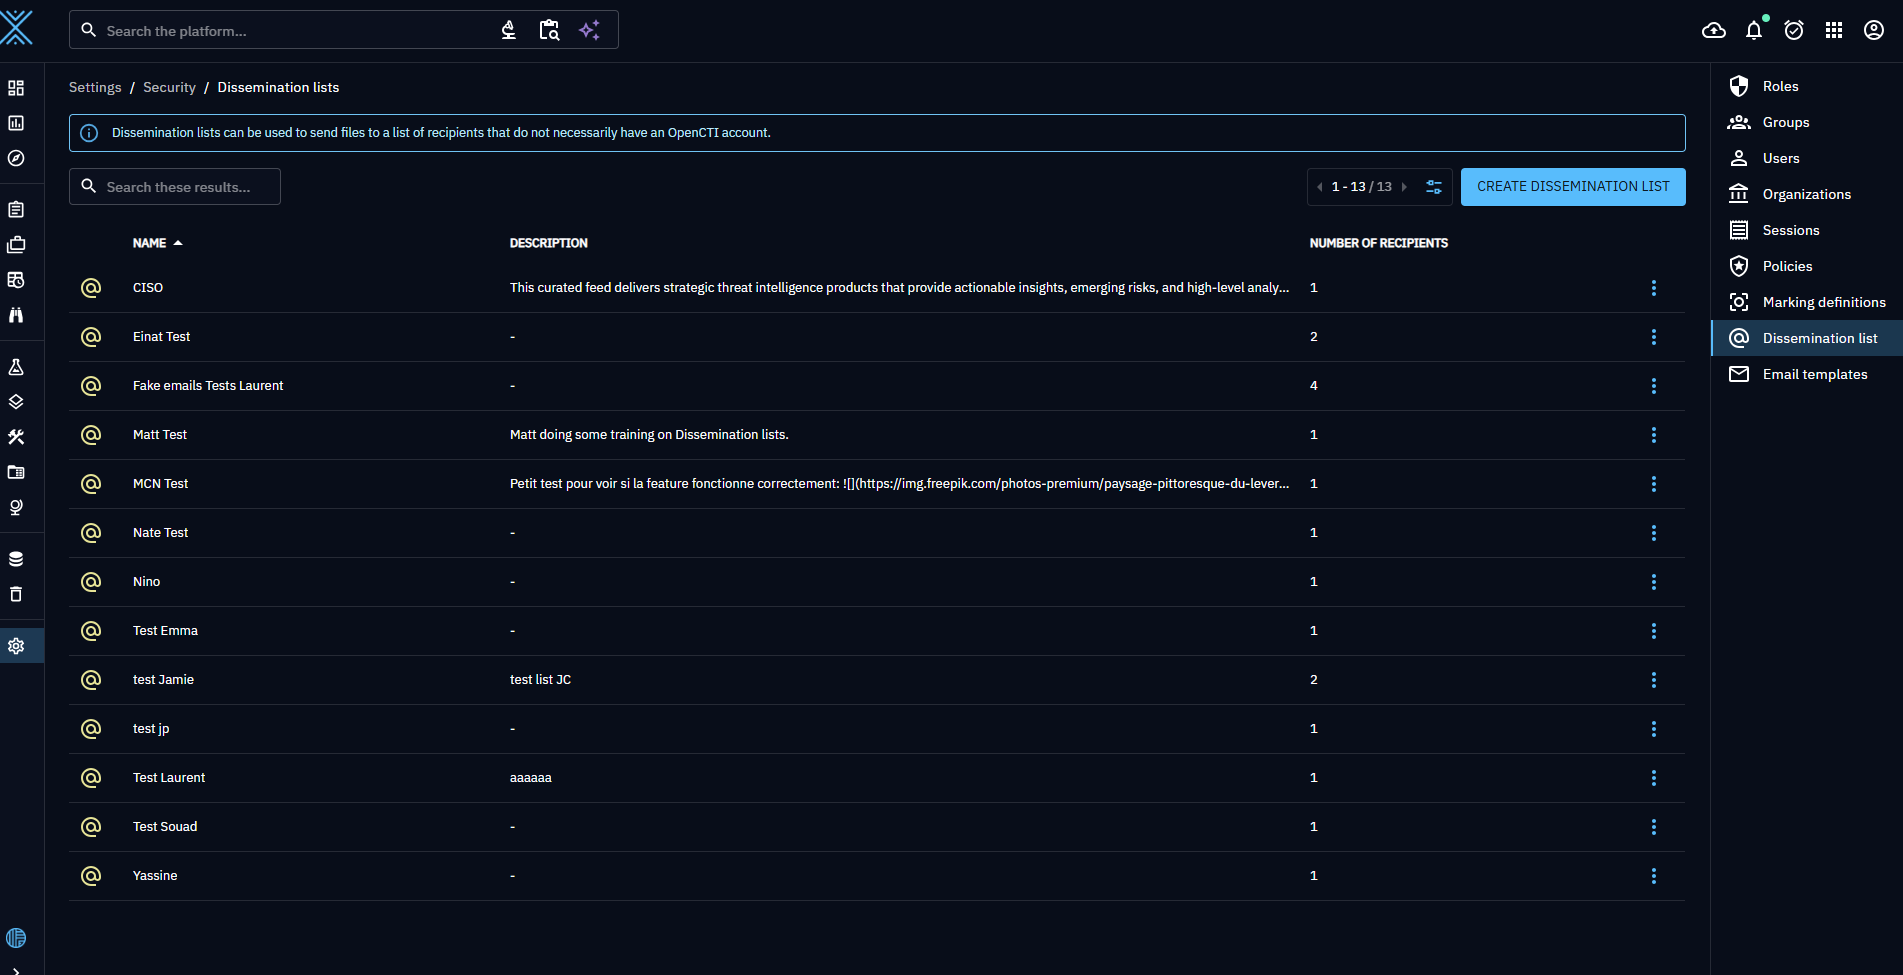The width and height of the screenshot is (1903, 975).
Task: Click the notifications bell icon
Action: (x=1753, y=30)
